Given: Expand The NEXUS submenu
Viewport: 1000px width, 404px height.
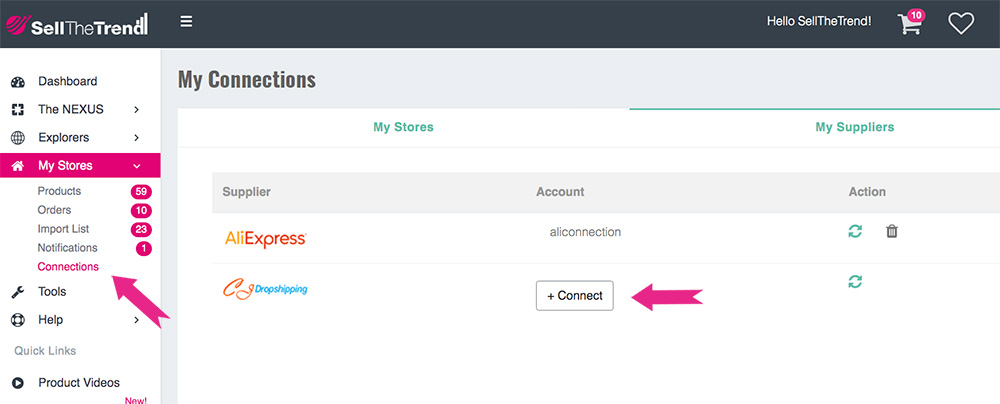Looking at the screenshot, I should point(136,110).
